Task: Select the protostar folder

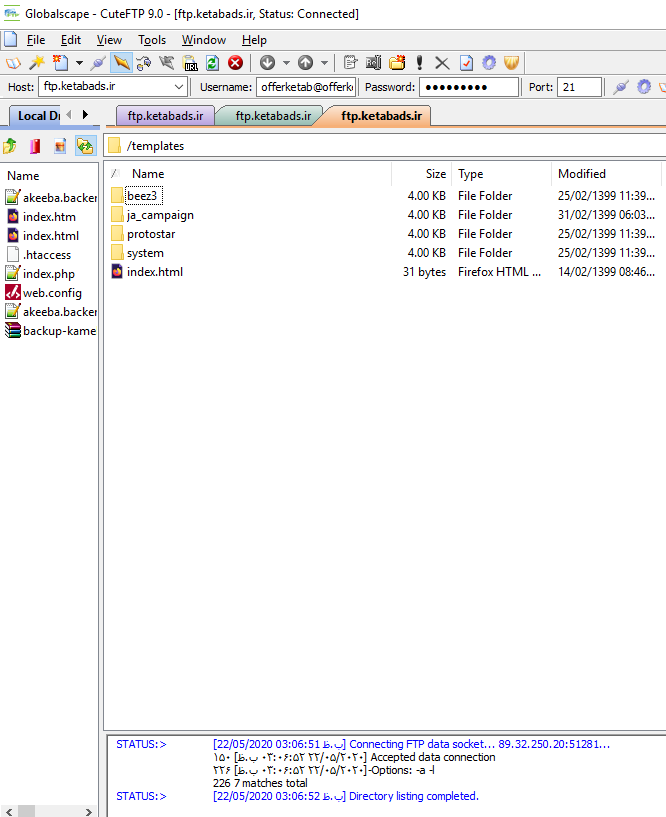Action: tap(151, 234)
